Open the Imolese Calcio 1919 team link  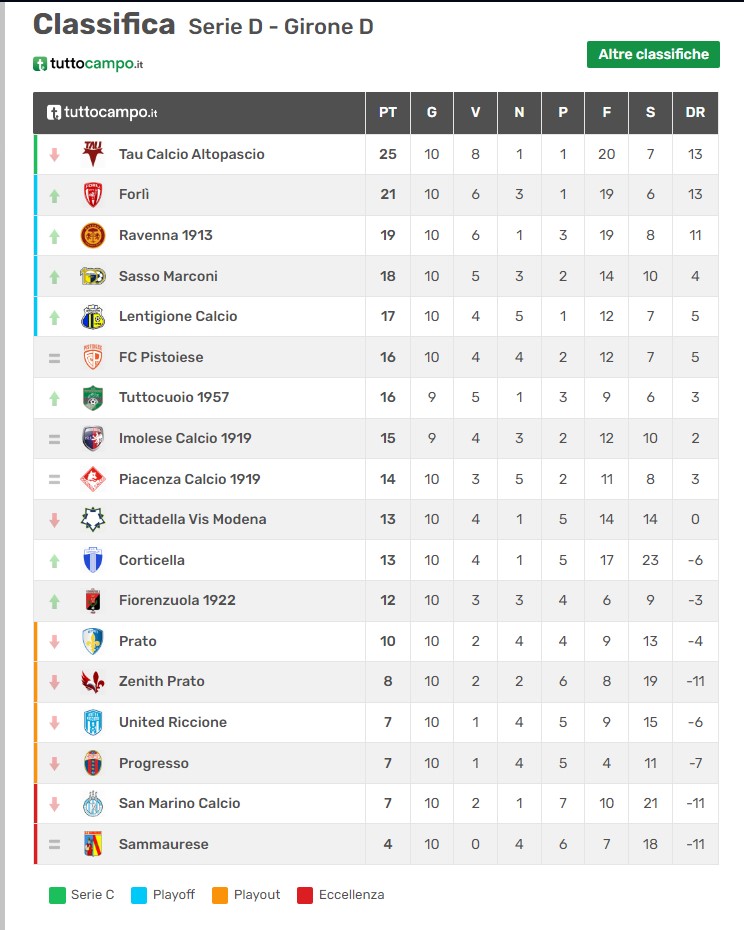pyautogui.click(x=185, y=438)
